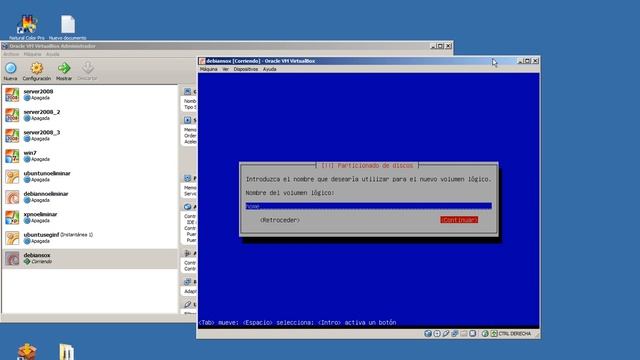Click the ubuntunoeliminar name text
The height and width of the screenshot is (360, 640).
click(47, 173)
